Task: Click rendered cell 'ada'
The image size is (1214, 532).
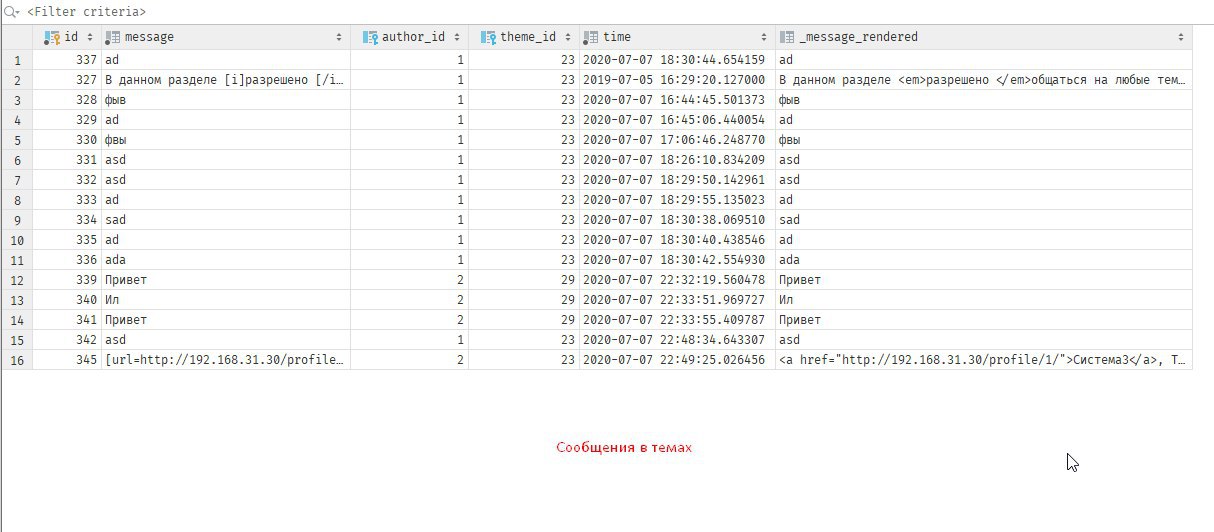Action: pos(984,260)
